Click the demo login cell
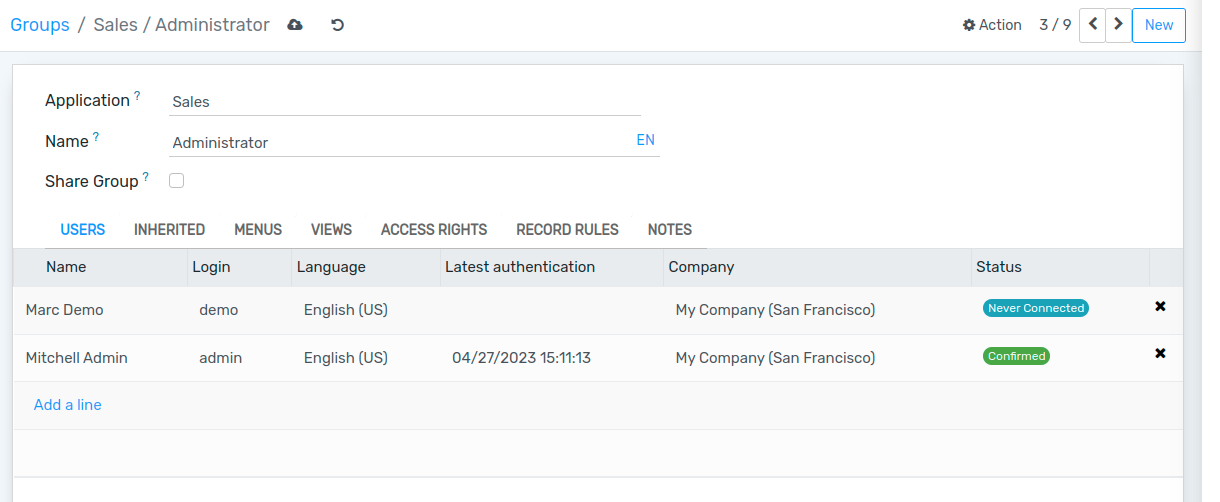This screenshot has width=1220, height=502. coord(219,310)
